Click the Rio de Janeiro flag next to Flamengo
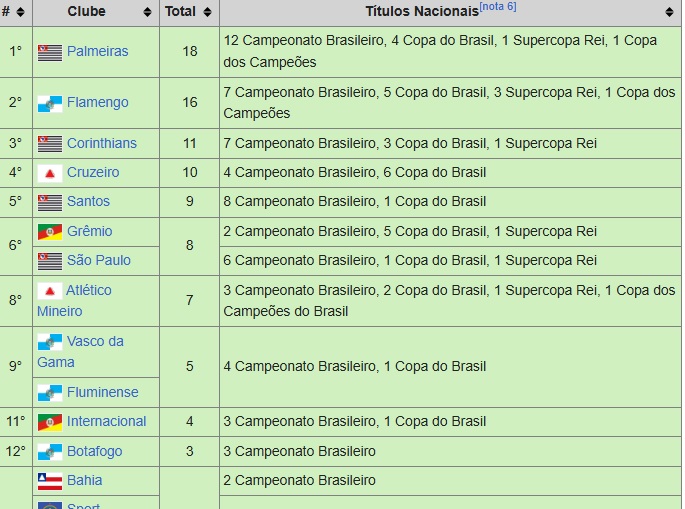The width and height of the screenshot is (685, 509). (50, 104)
